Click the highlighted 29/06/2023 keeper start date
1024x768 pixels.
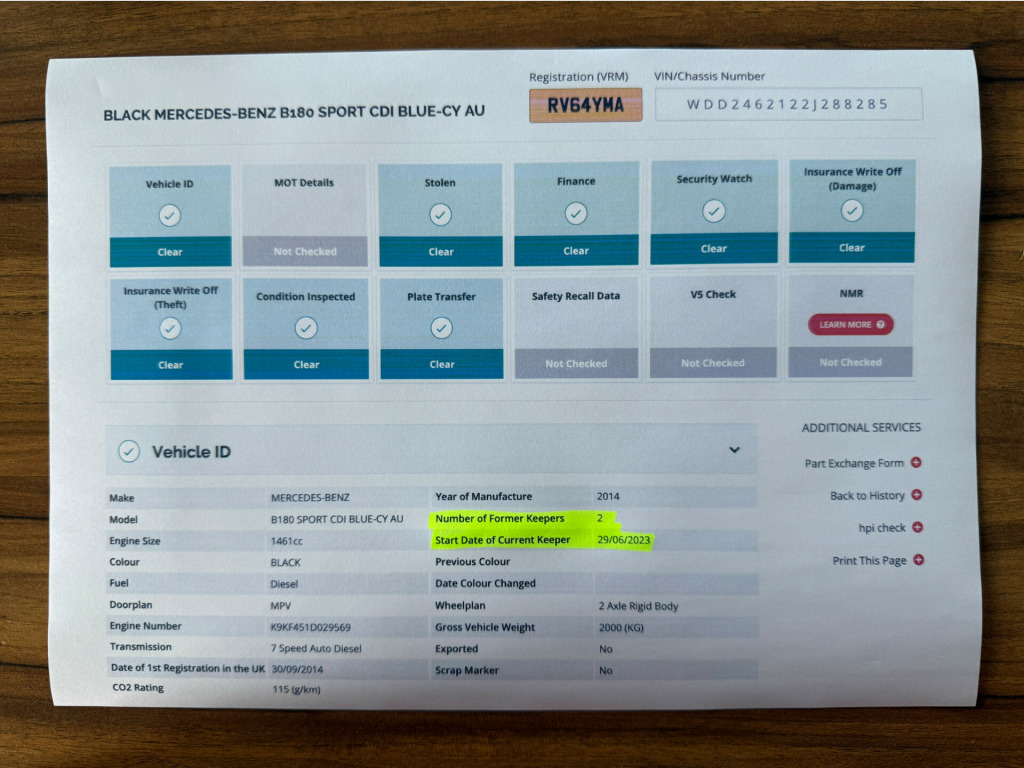[x=624, y=540]
